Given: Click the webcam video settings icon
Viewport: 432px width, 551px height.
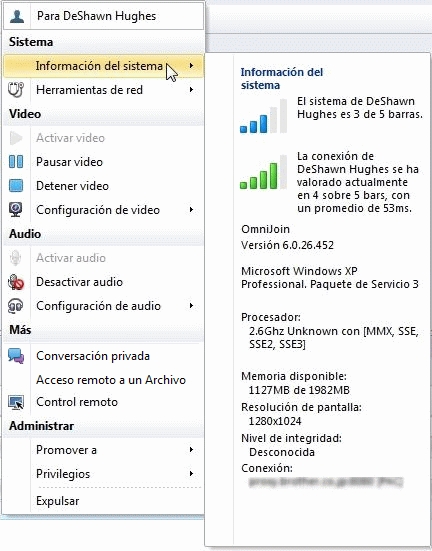Looking at the screenshot, I should pyautogui.click(x=16, y=209).
